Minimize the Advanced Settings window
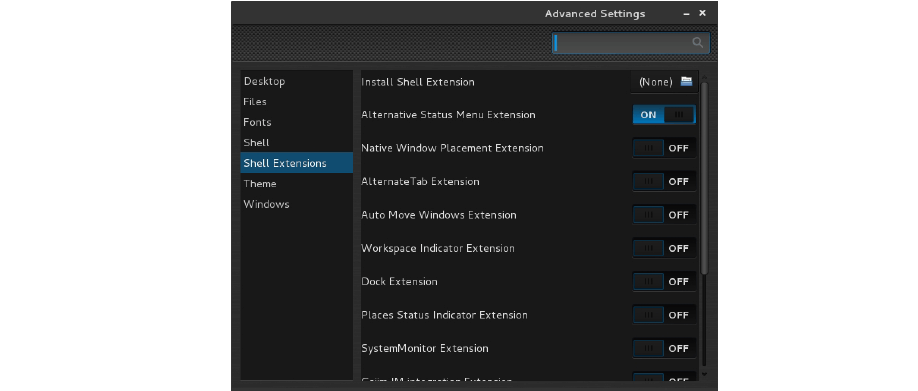This screenshot has height=391, width=918. [x=686, y=13]
